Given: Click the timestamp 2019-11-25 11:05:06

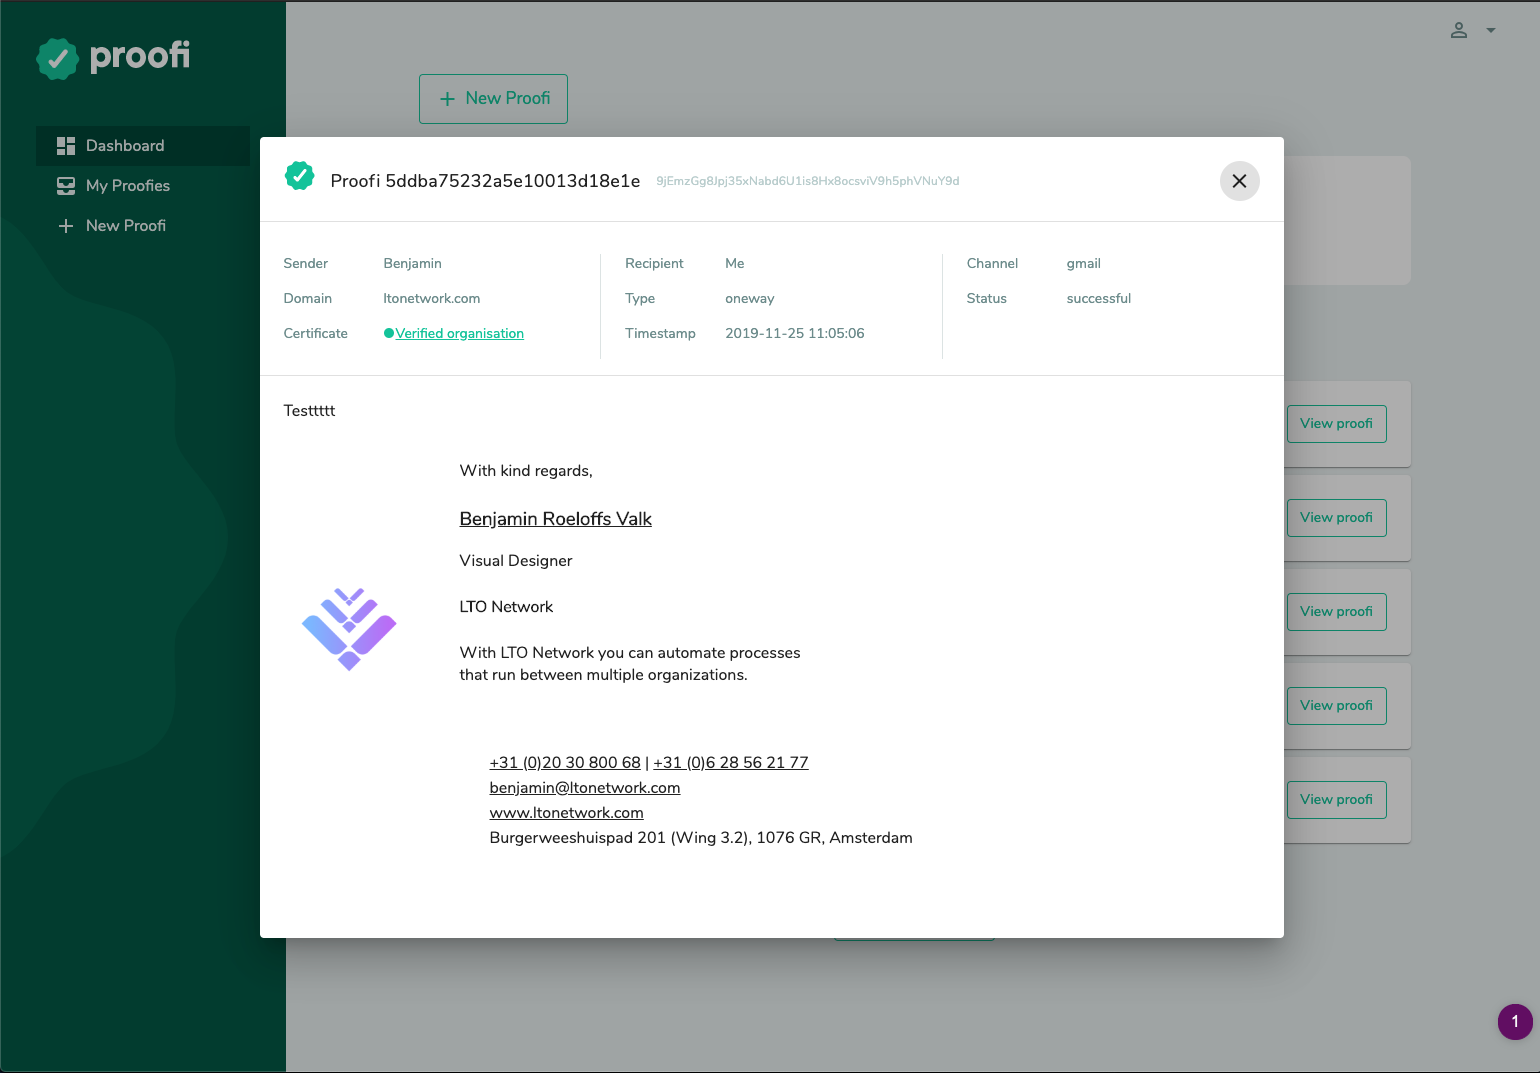Looking at the screenshot, I should (x=795, y=334).
